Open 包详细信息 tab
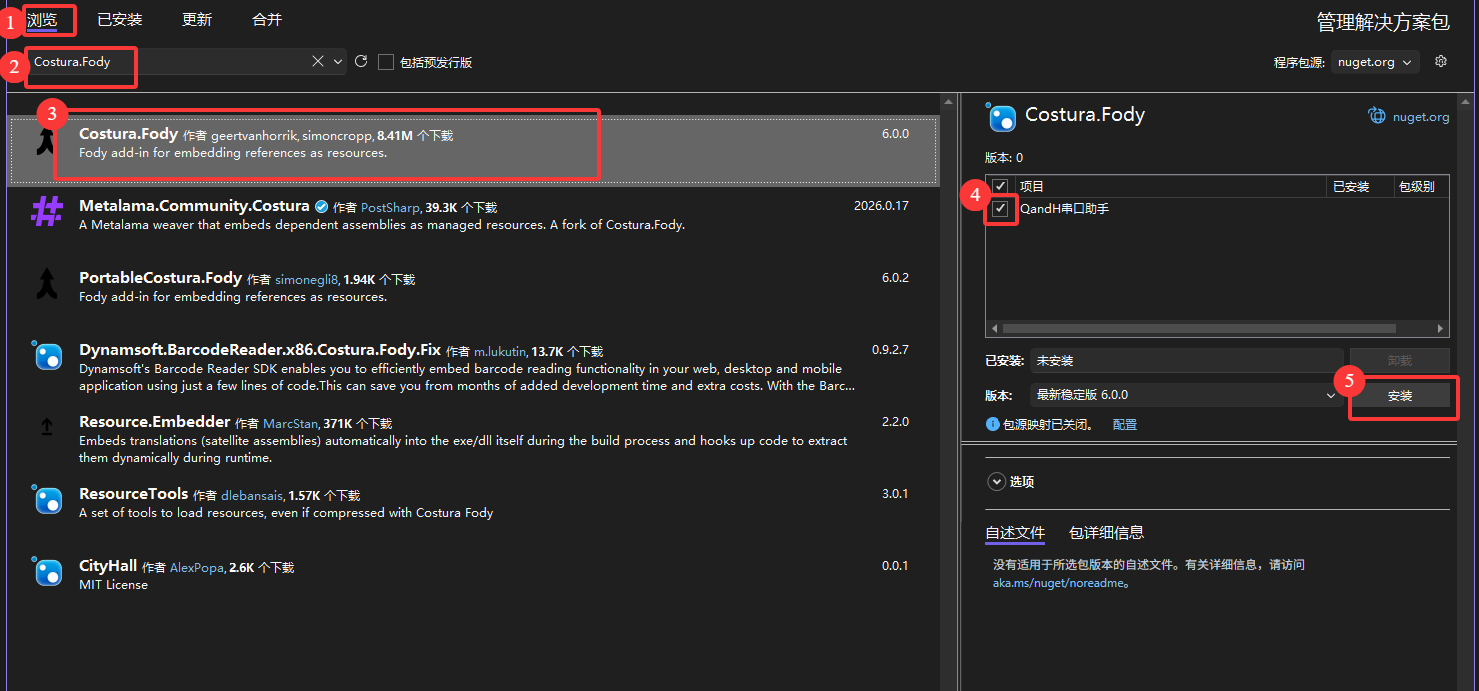This screenshot has width=1479, height=691. coord(1106,532)
